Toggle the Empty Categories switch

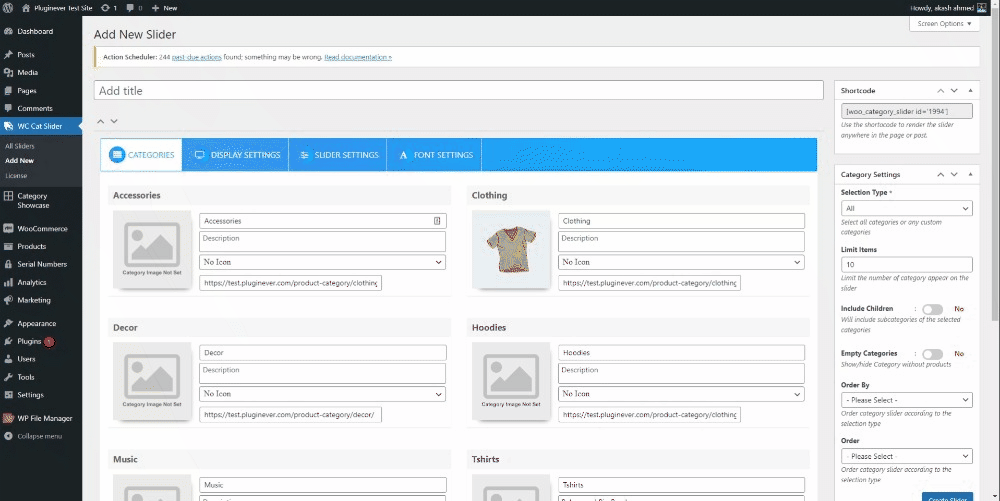pyautogui.click(x=932, y=354)
